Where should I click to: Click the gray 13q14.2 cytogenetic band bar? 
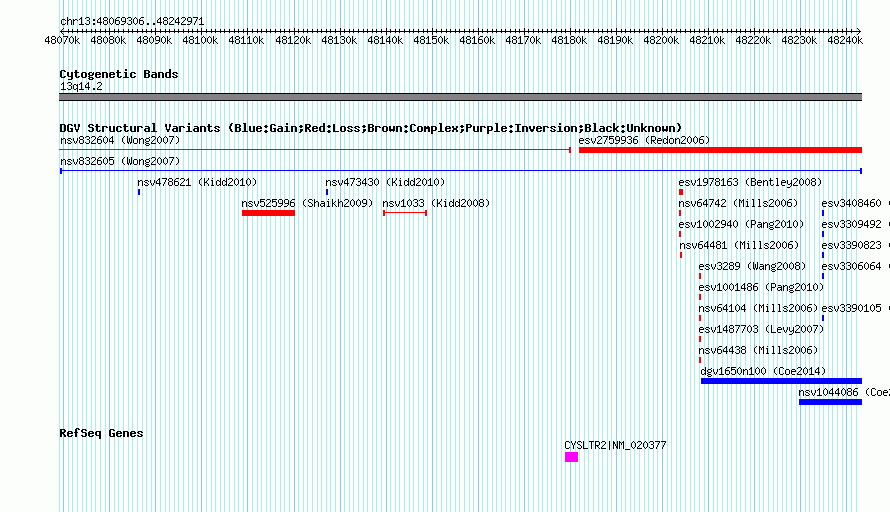tap(461, 97)
